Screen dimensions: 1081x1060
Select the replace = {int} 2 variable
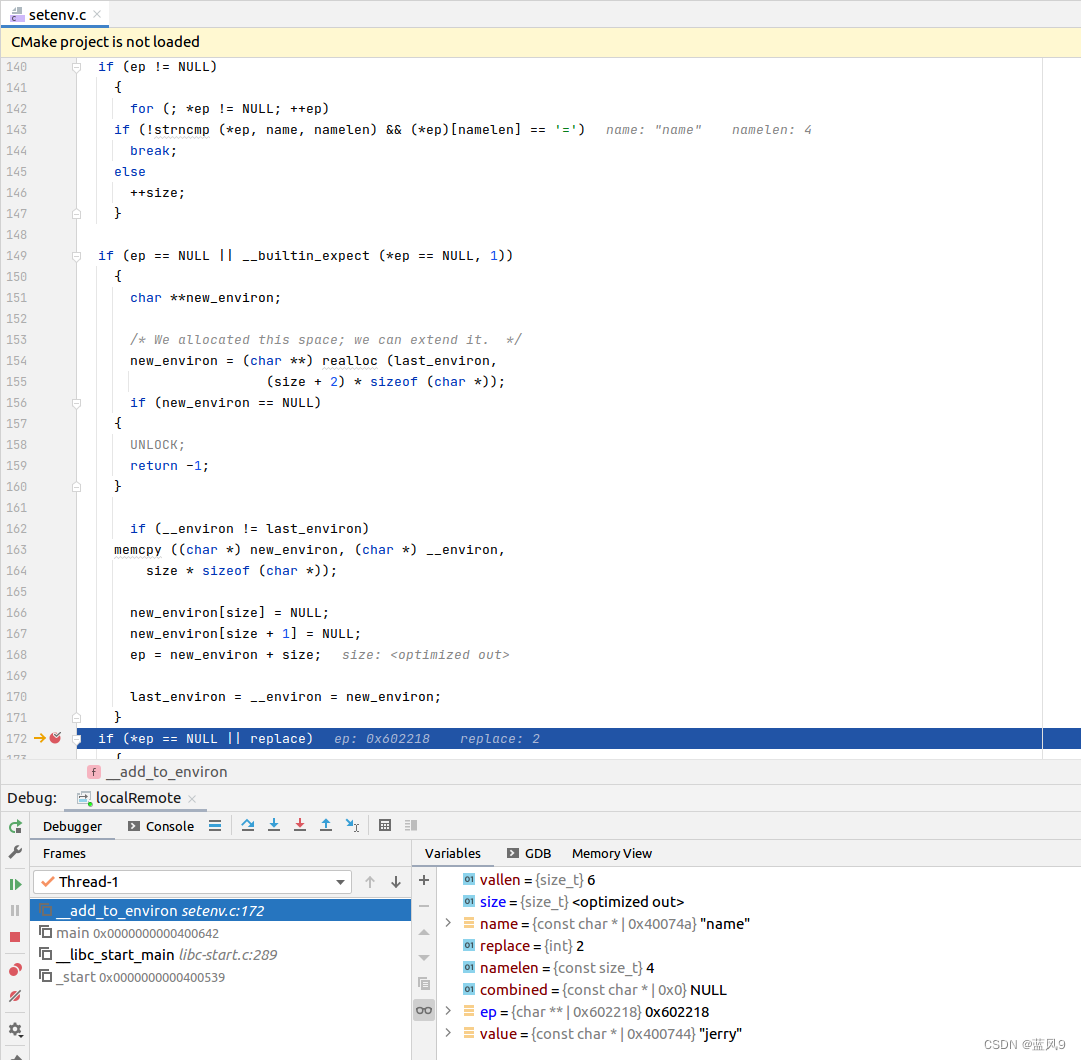758,946
